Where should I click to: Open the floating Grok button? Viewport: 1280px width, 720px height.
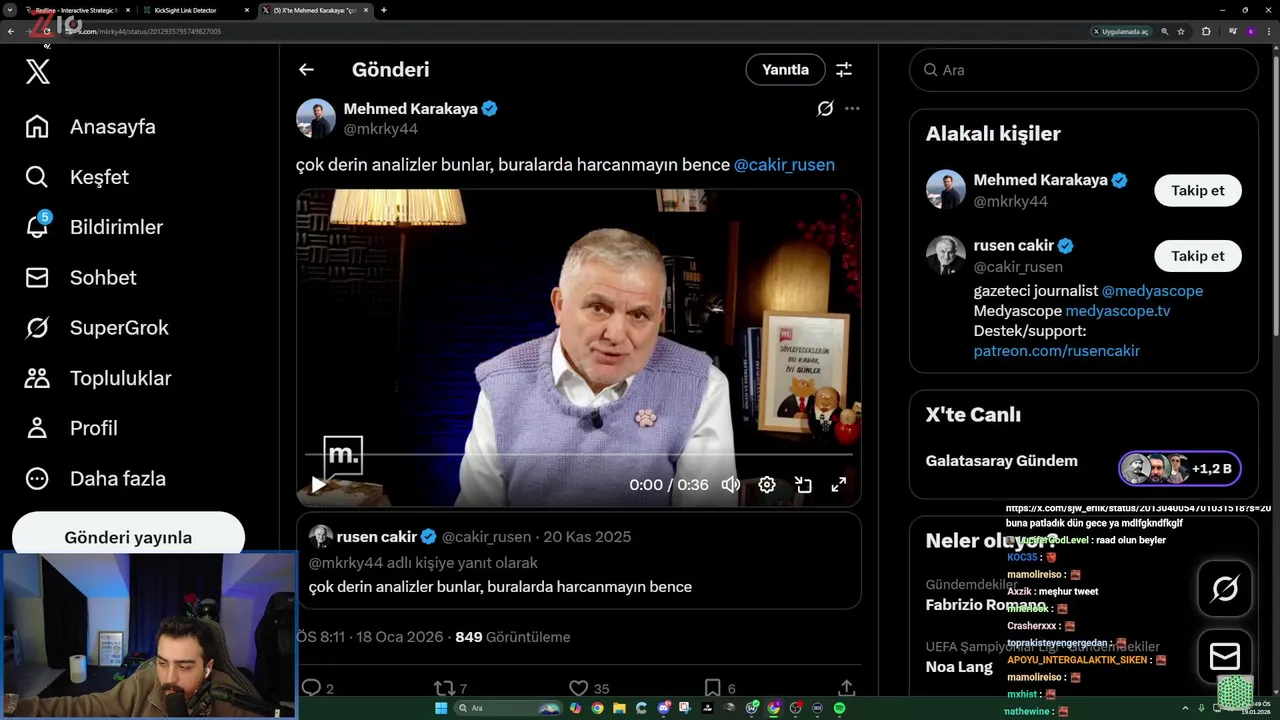(1225, 589)
